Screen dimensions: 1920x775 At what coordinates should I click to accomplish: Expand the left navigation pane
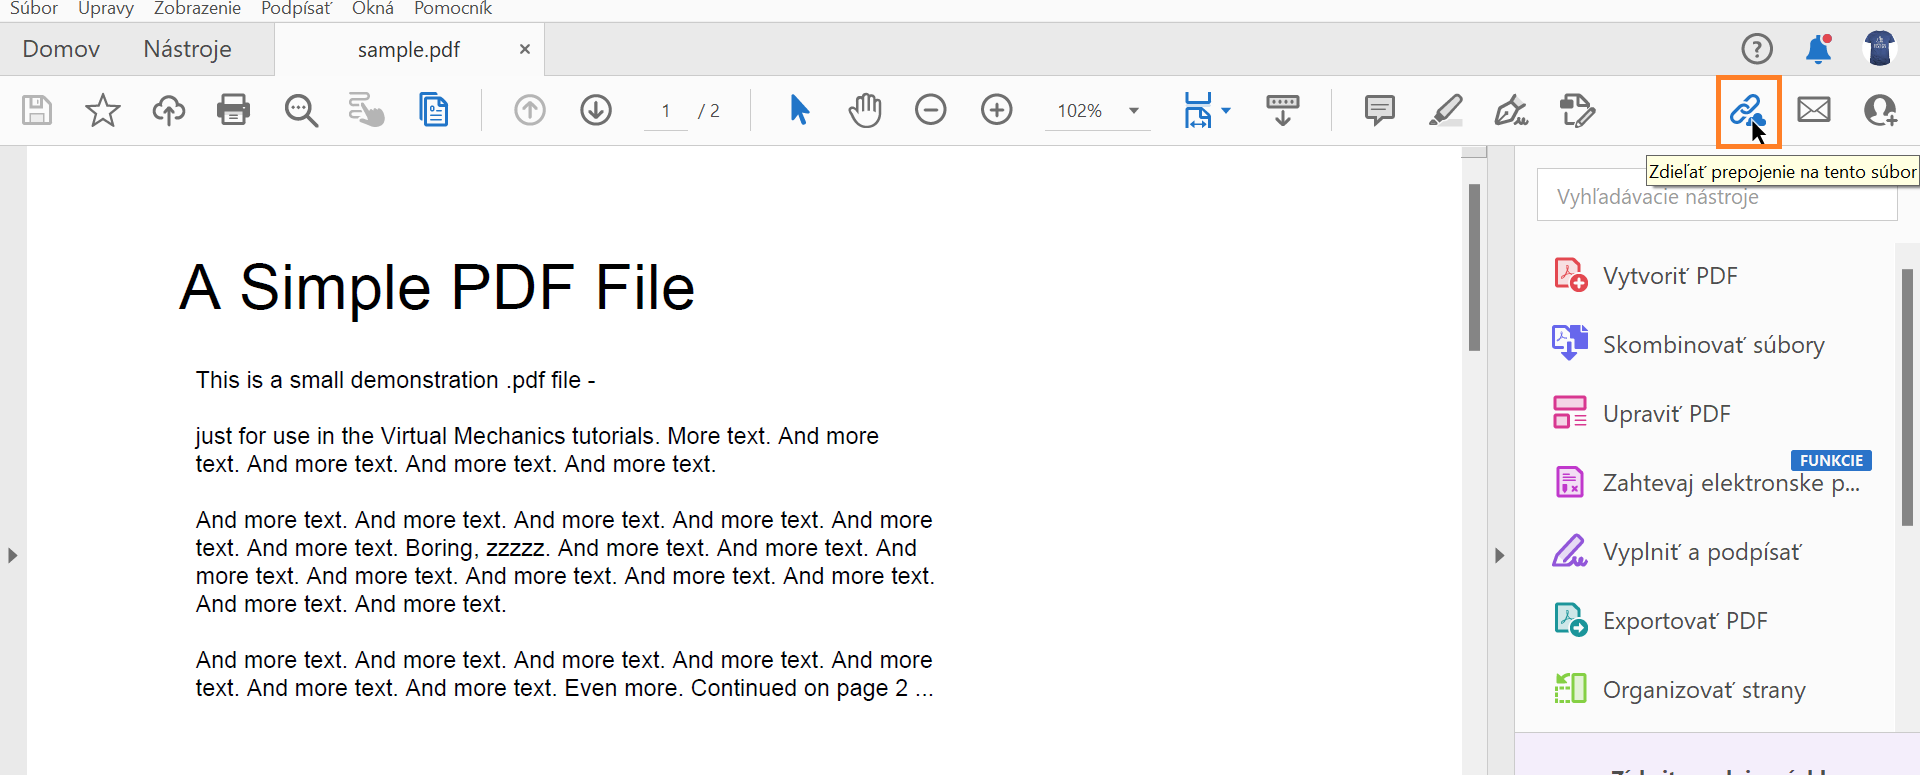pyautogui.click(x=12, y=555)
